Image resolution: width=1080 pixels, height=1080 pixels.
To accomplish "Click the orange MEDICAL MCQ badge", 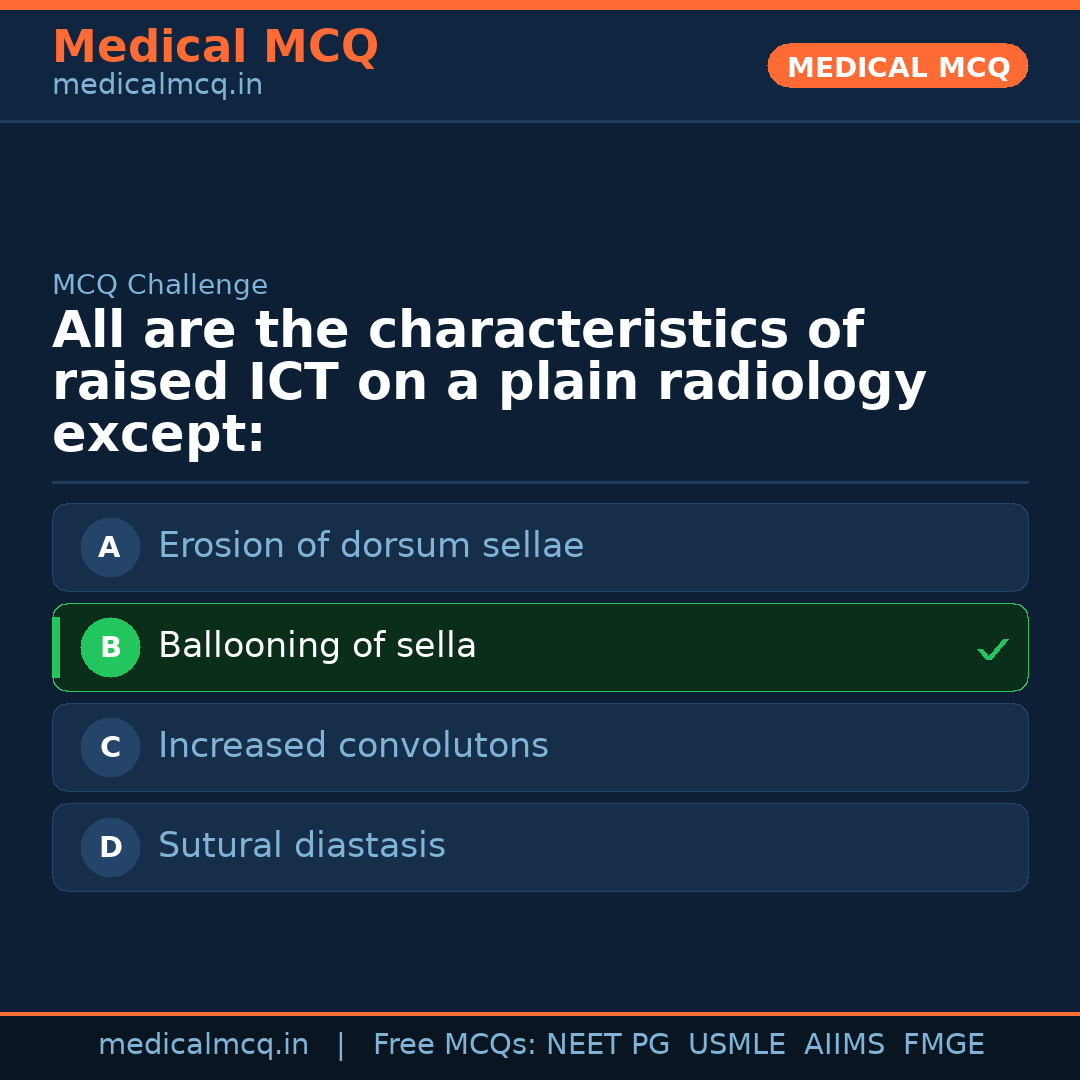I will point(897,66).
